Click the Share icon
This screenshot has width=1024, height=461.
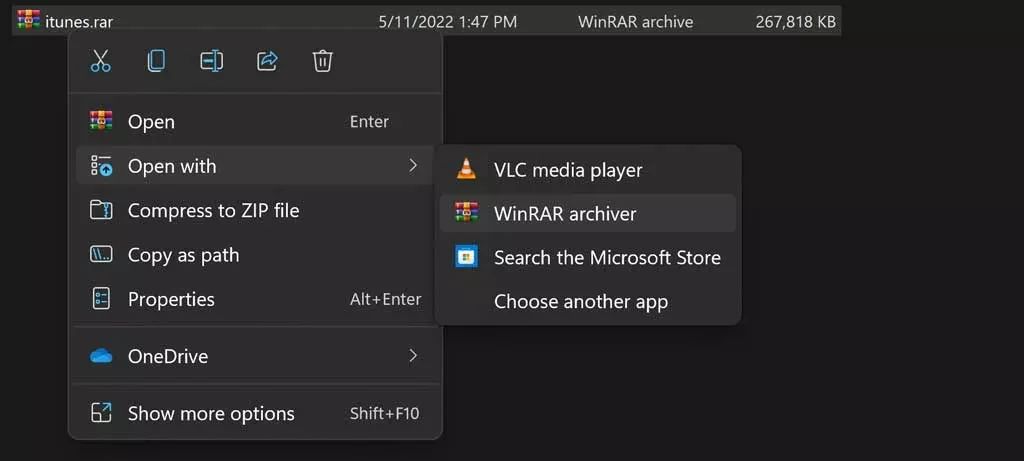click(x=267, y=61)
